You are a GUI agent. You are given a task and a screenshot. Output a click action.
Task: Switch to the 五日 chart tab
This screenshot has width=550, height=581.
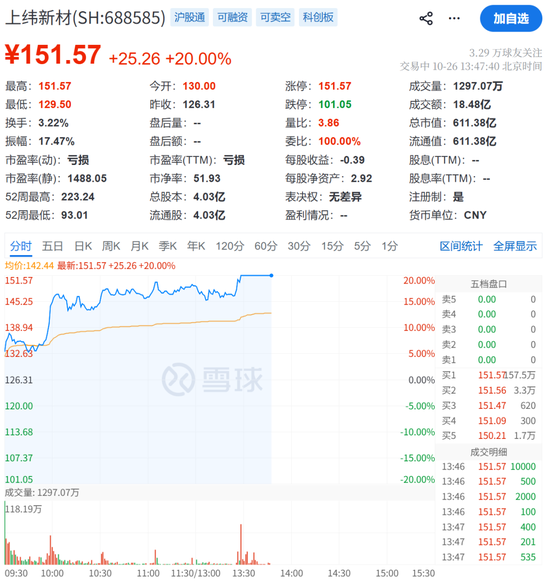pos(52,246)
